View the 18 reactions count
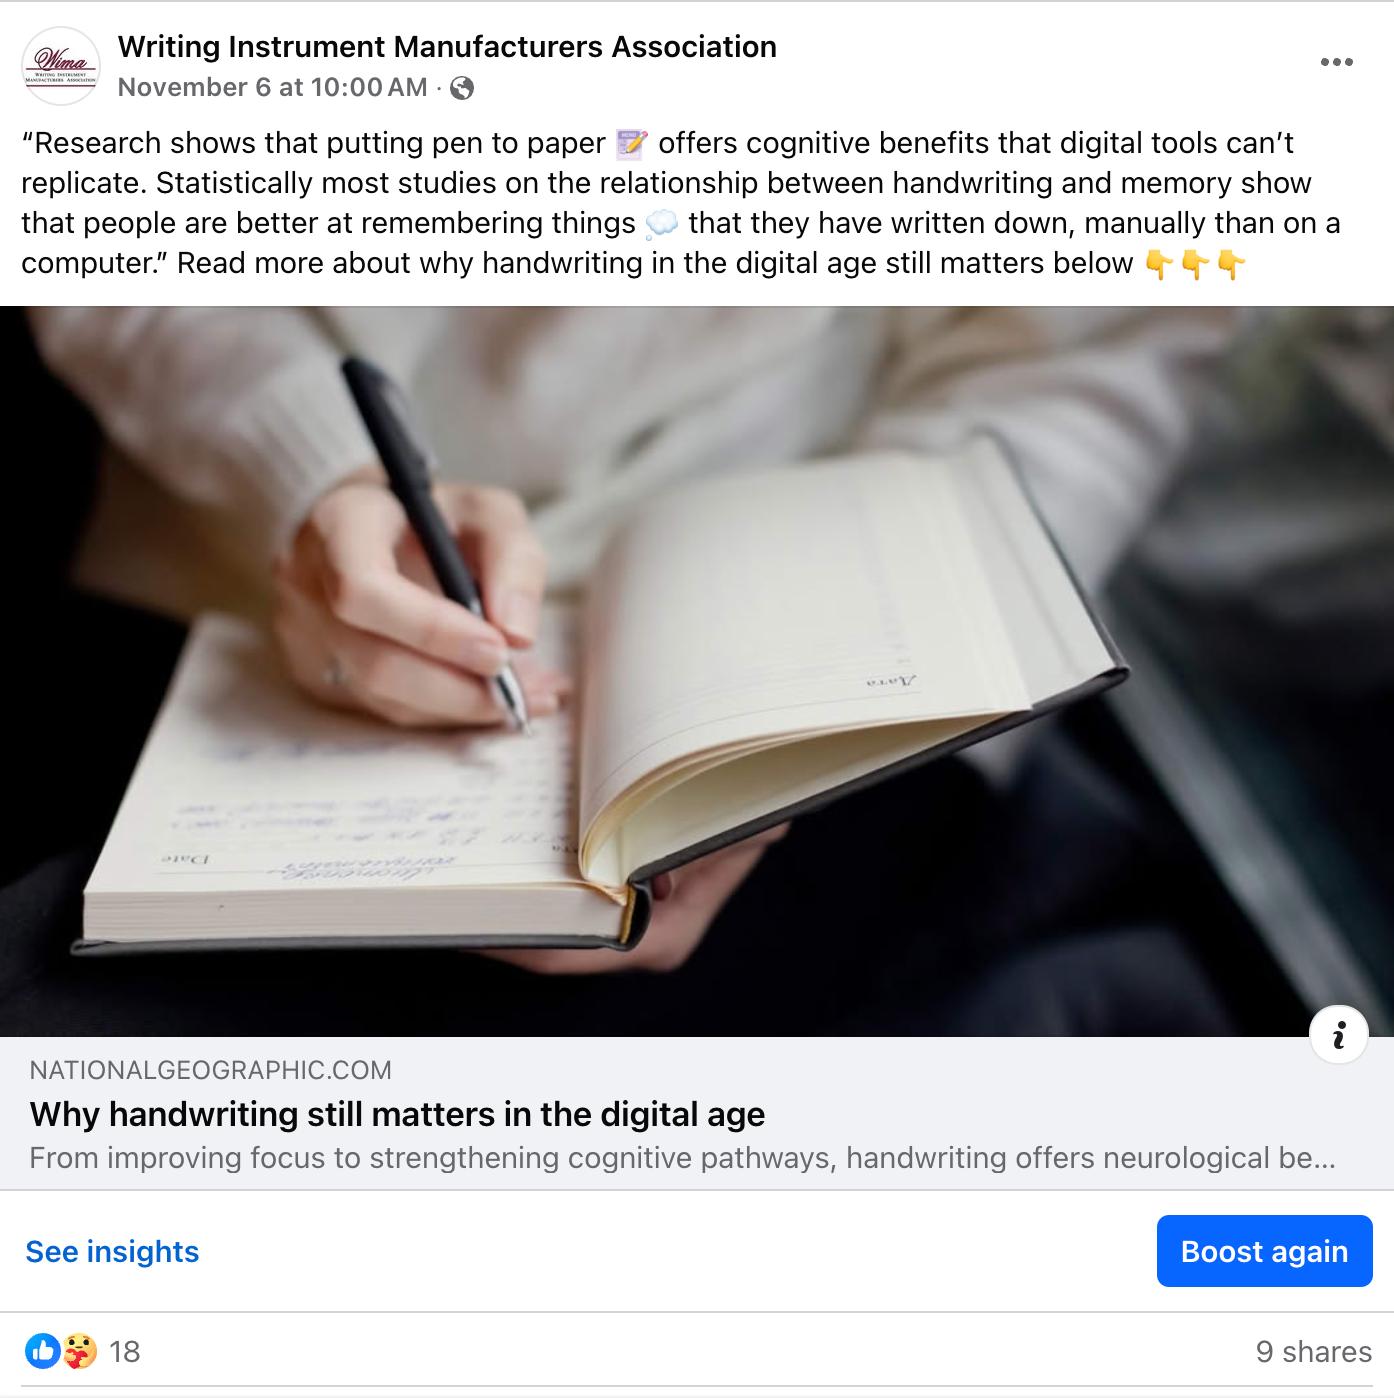Image resolution: width=1394 pixels, height=1398 pixels. pos(125,1352)
